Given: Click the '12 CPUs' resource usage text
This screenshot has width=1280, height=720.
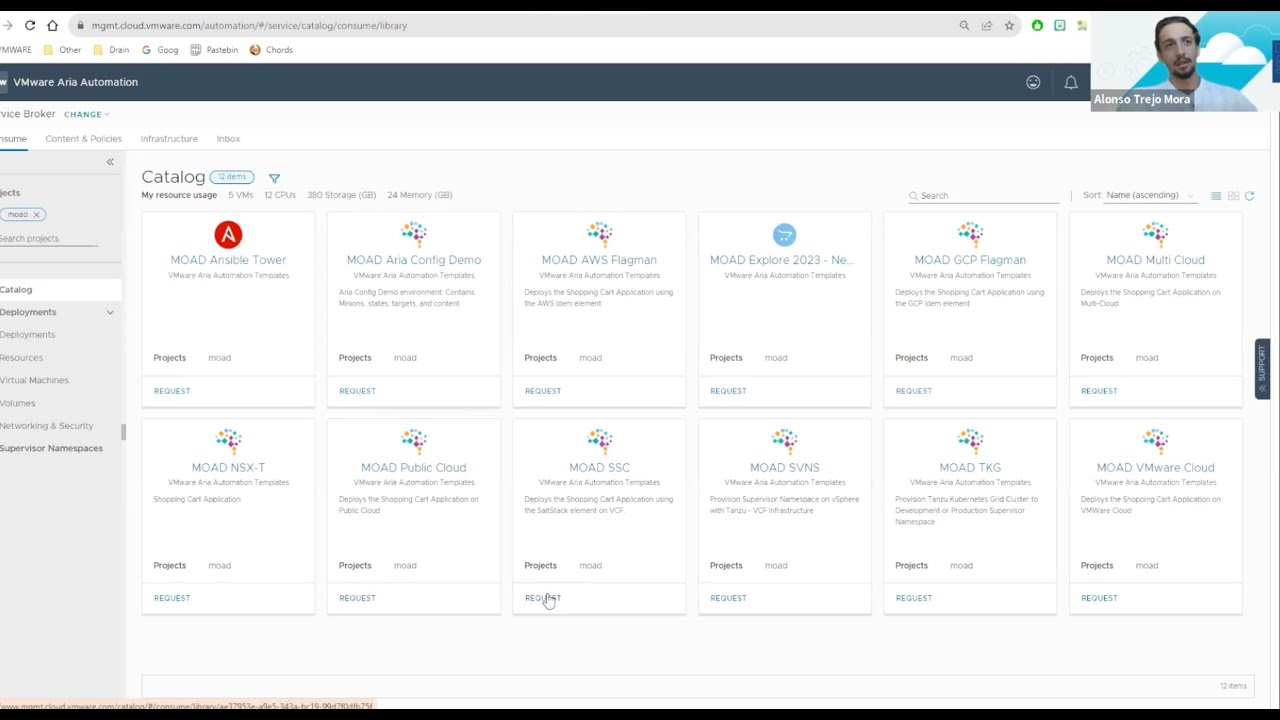Looking at the screenshot, I should pos(280,195).
